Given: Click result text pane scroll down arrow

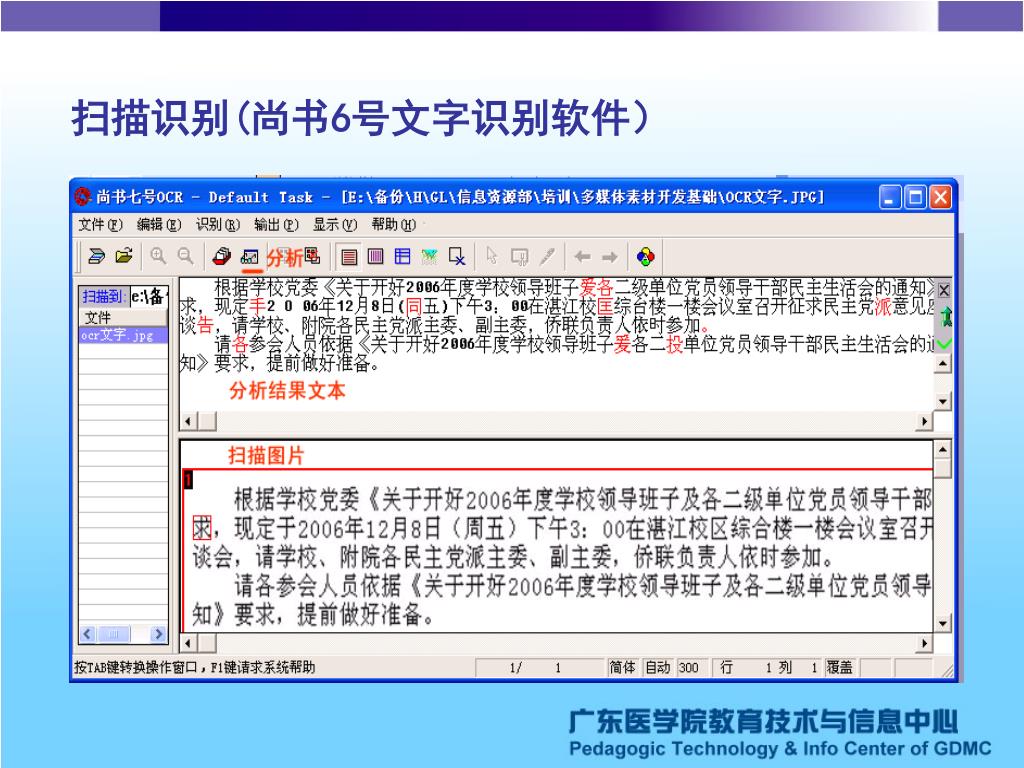Looking at the screenshot, I should click(x=942, y=401).
